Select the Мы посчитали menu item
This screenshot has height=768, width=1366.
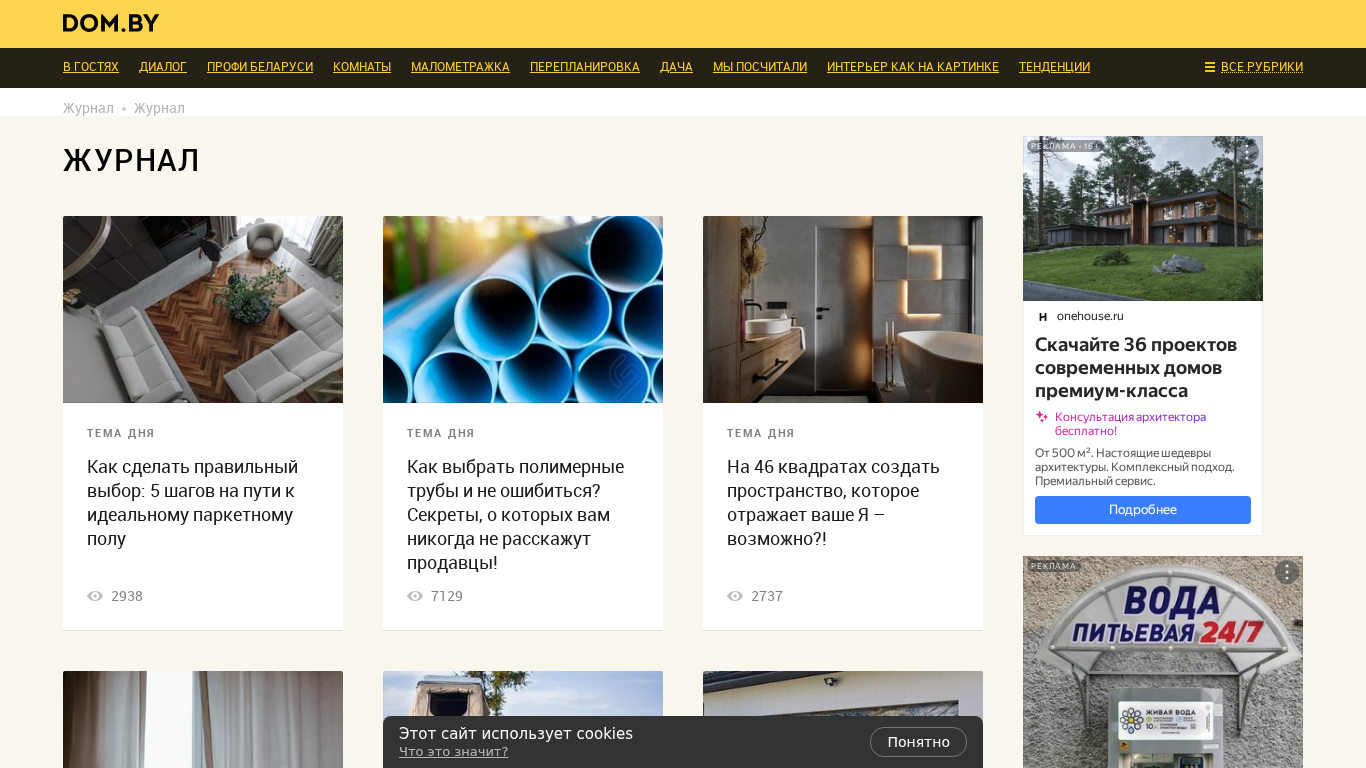pos(760,67)
